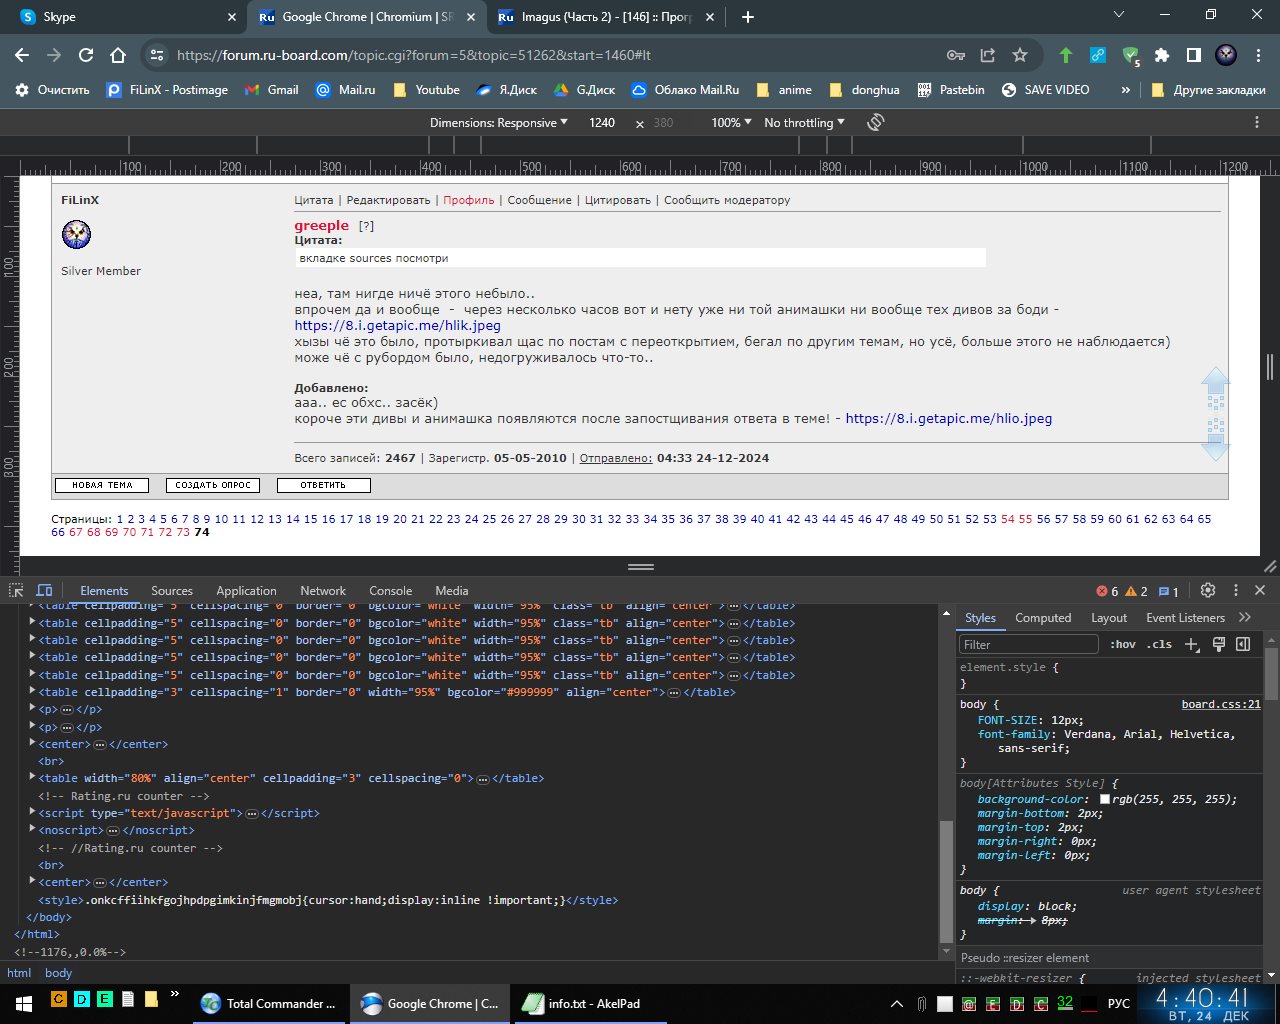This screenshot has height=1024, width=1280.
Task: Toggle computed styles sidebar icon
Action: point(1243,644)
